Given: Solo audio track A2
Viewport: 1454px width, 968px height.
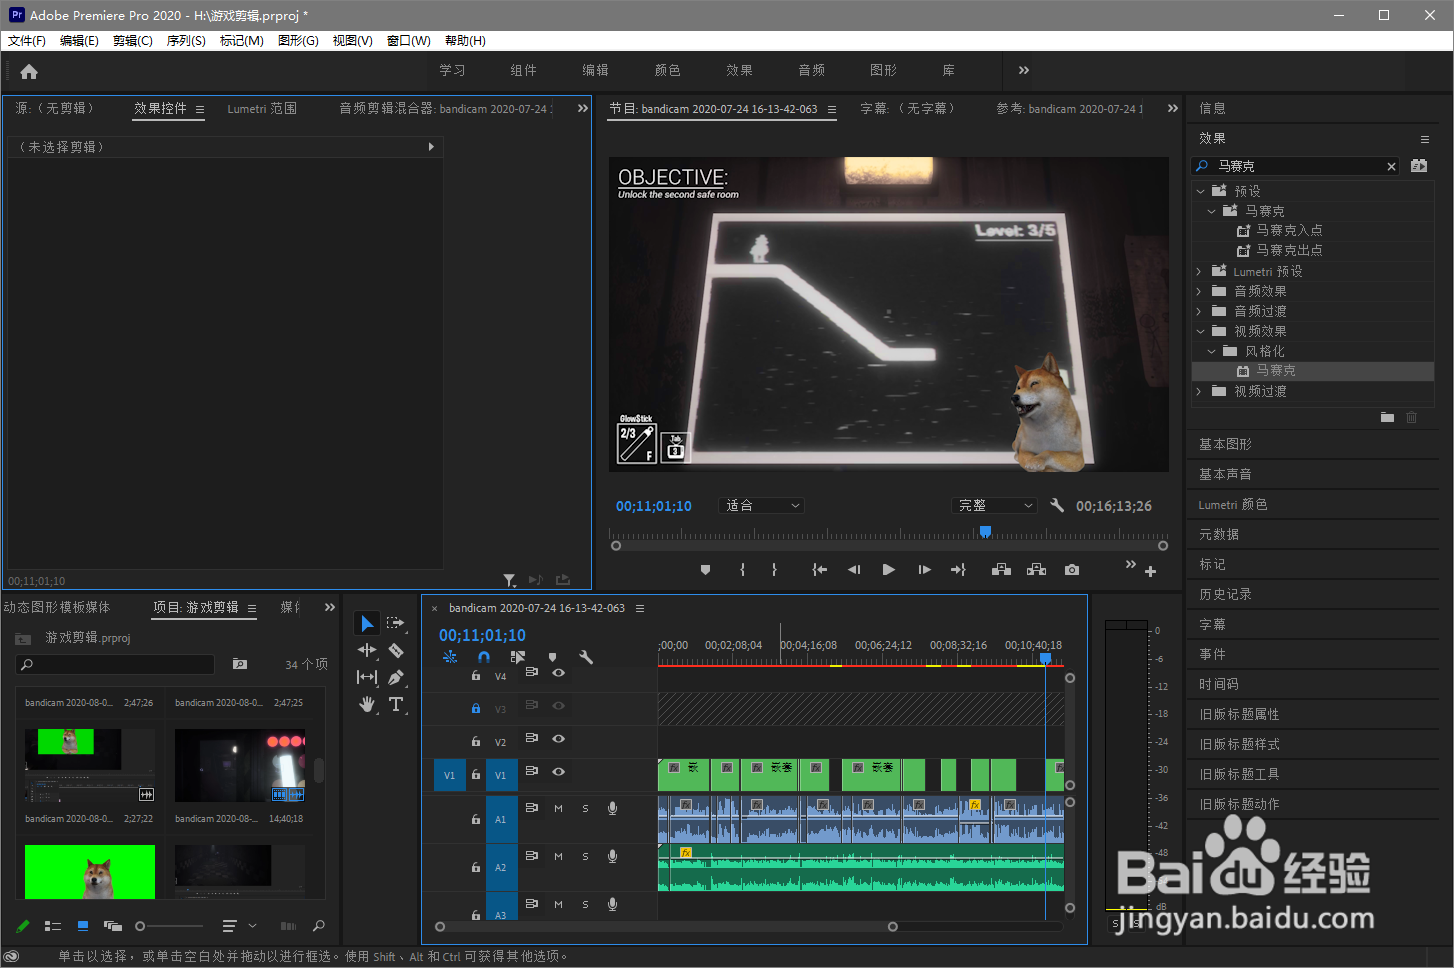Looking at the screenshot, I should pos(585,856).
